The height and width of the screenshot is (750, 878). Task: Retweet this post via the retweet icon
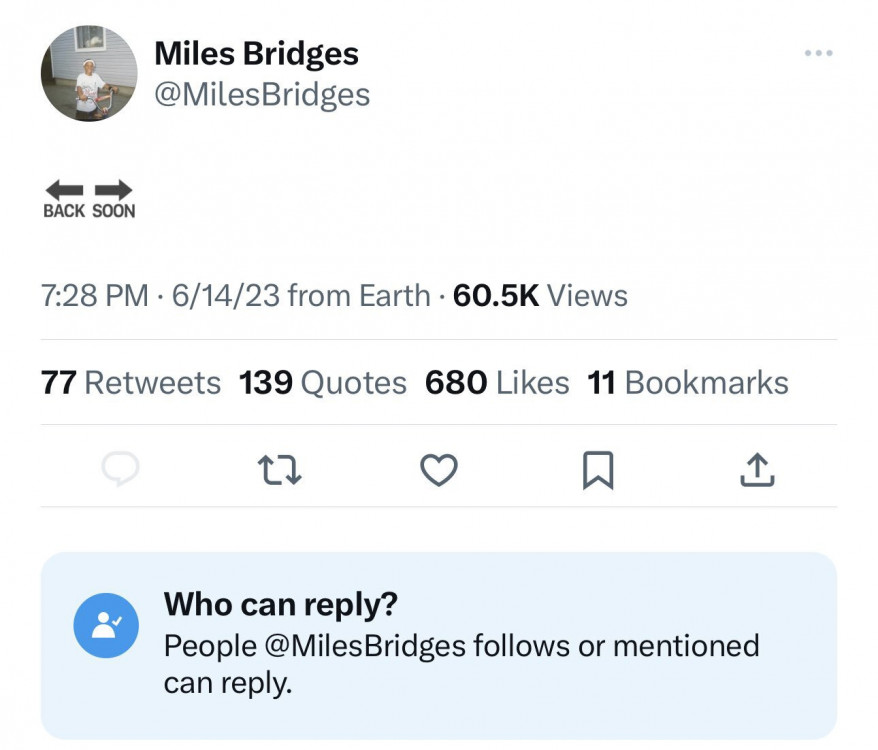tap(279, 469)
